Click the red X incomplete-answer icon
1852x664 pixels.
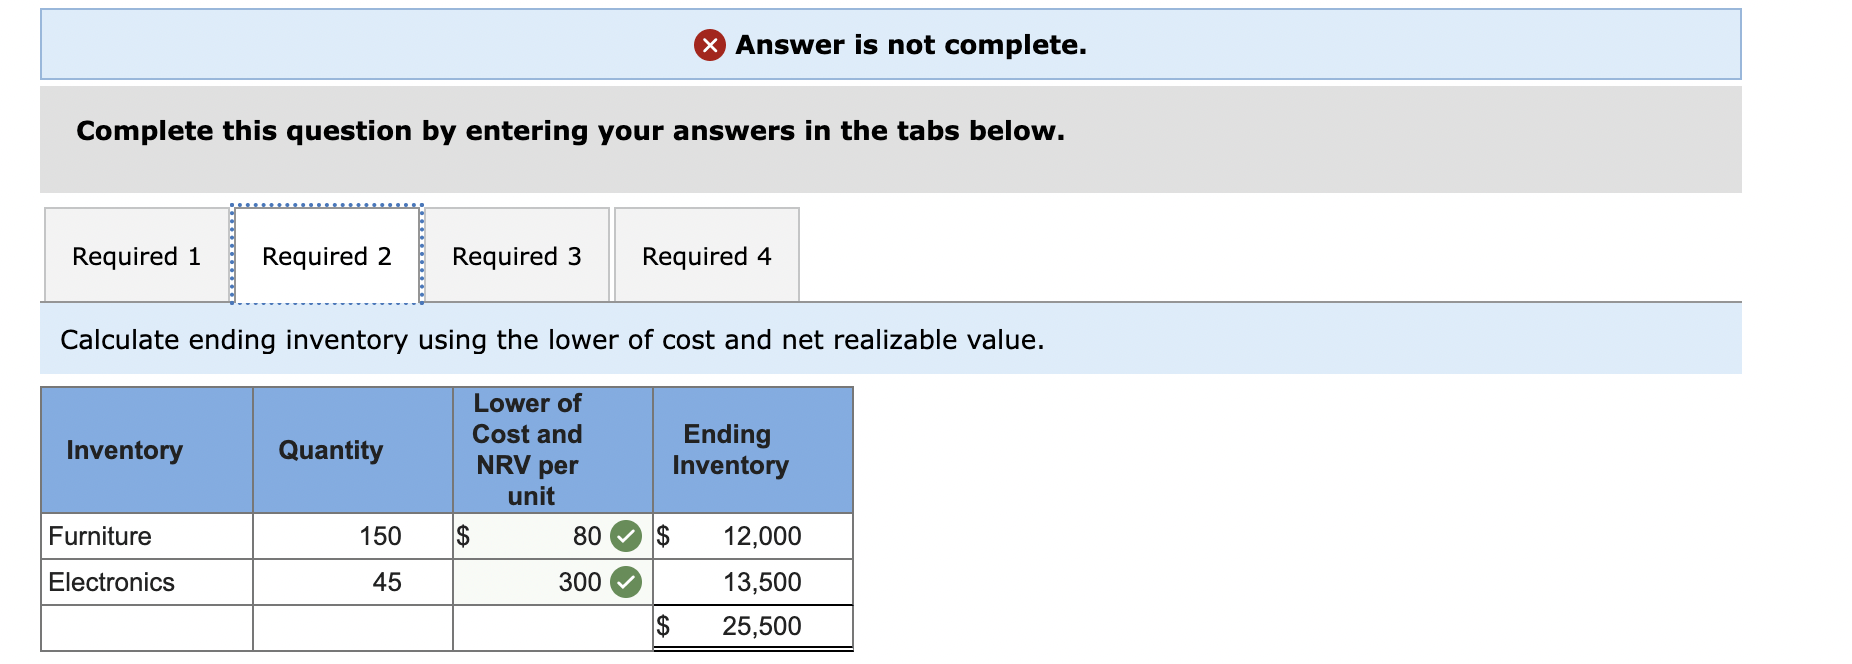pyautogui.click(x=709, y=45)
